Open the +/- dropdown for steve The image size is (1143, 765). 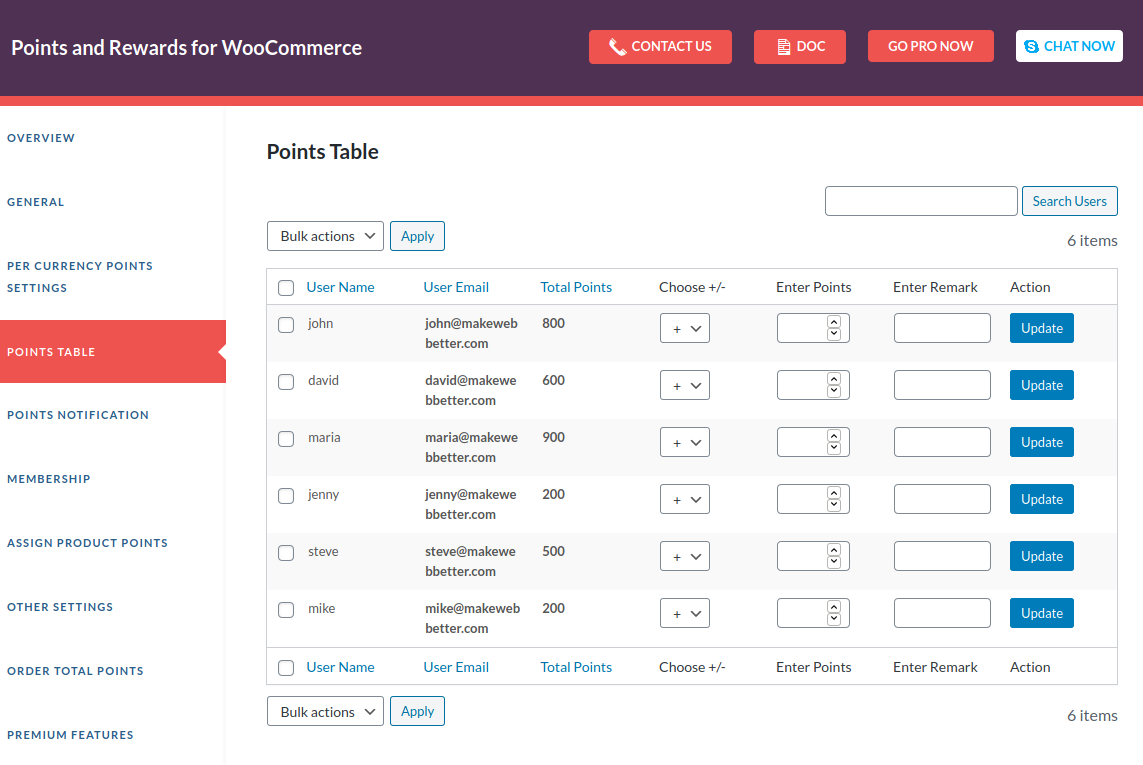pos(684,556)
